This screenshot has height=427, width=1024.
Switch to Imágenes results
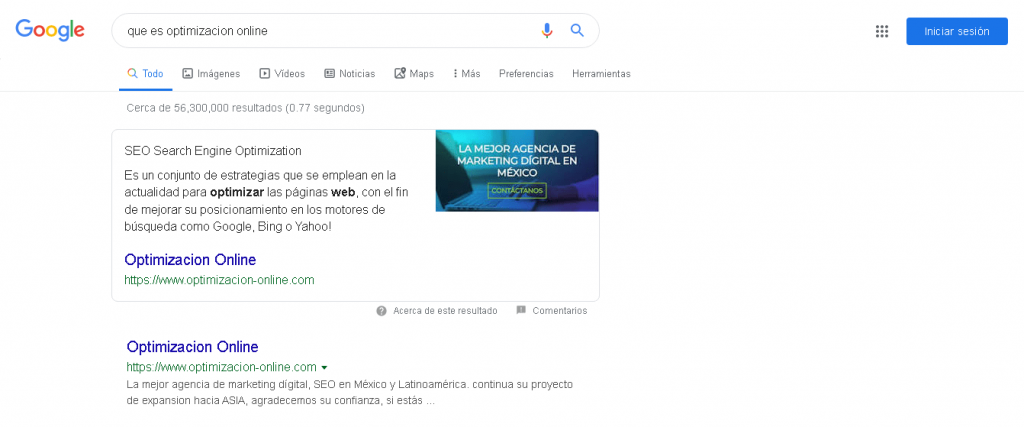211,74
